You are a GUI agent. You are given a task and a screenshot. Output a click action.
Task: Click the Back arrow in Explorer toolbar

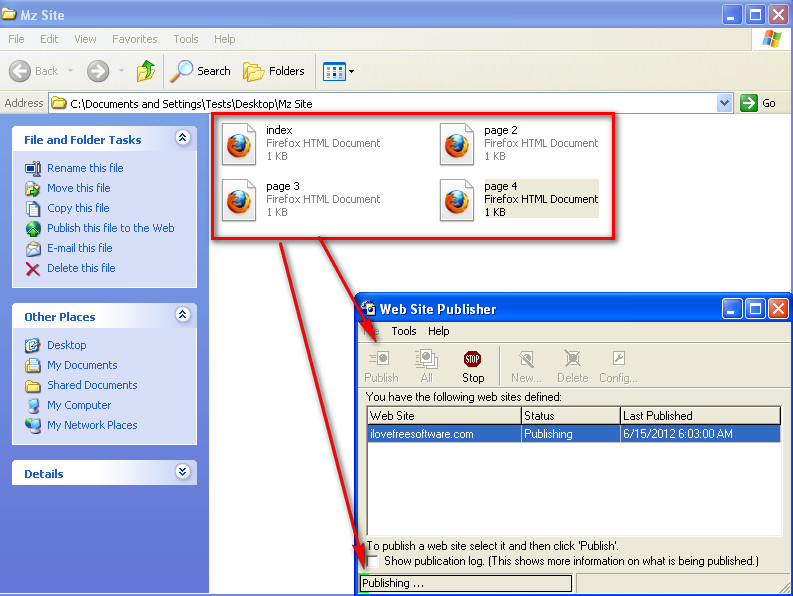pos(20,71)
